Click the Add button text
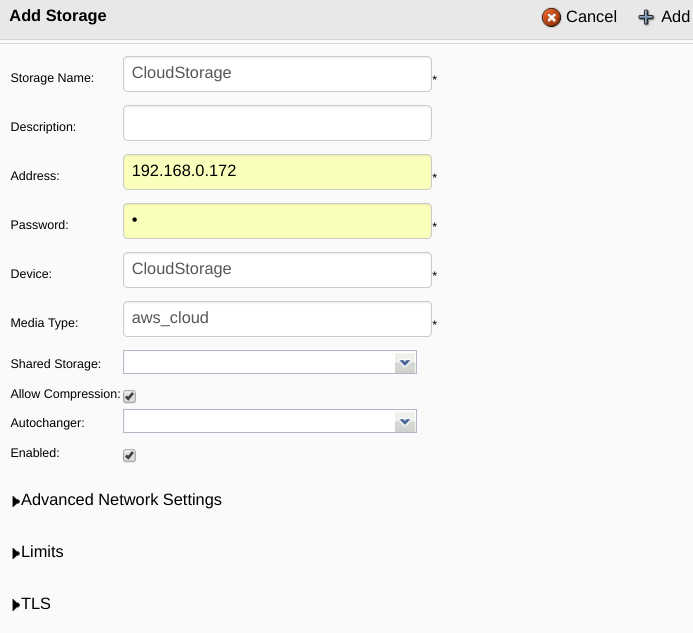Screen dimensions: 693x633 [x=675, y=17]
